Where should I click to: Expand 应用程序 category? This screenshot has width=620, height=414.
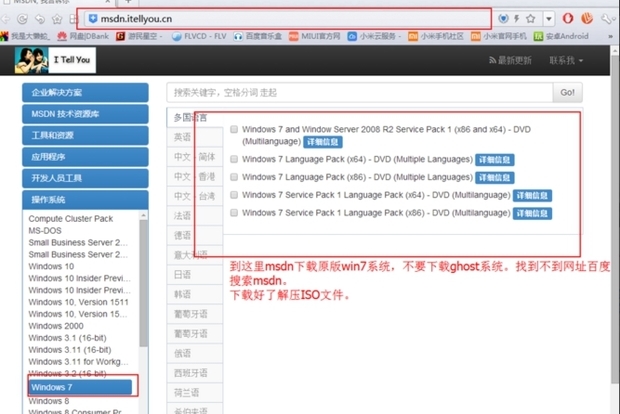(x=85, y=157)
